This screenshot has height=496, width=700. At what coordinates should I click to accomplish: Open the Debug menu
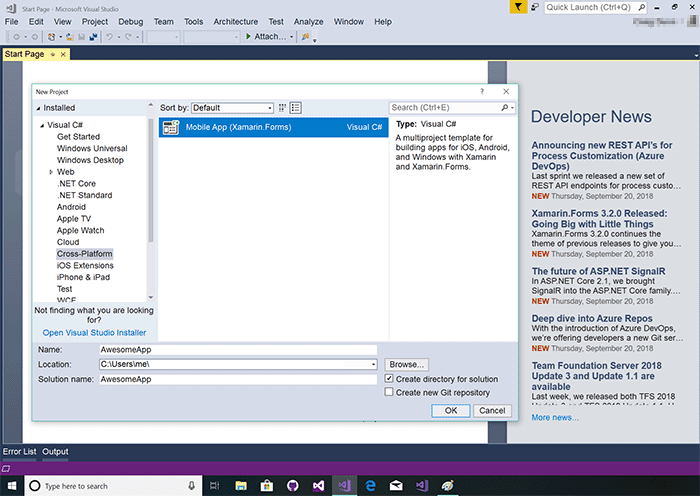pyautogui.click(x=131, y=22)
